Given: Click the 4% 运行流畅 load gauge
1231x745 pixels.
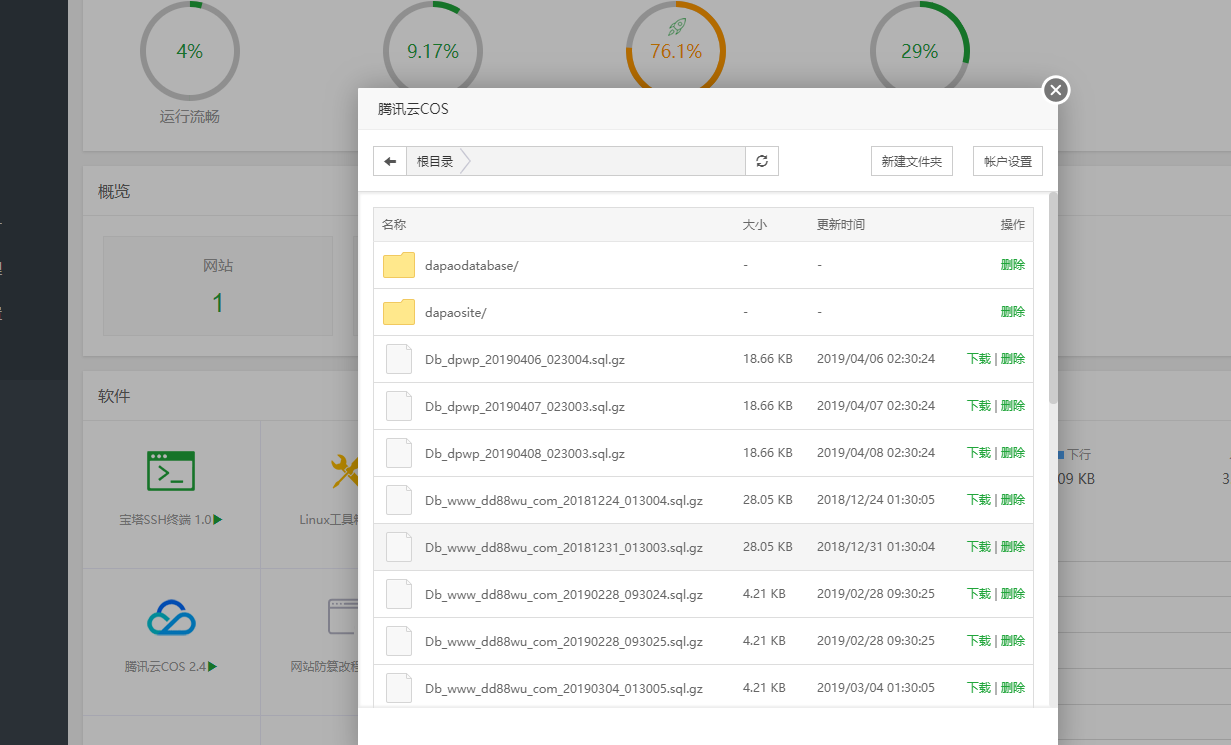Looking at the screenshot, I should click(190, 50).
